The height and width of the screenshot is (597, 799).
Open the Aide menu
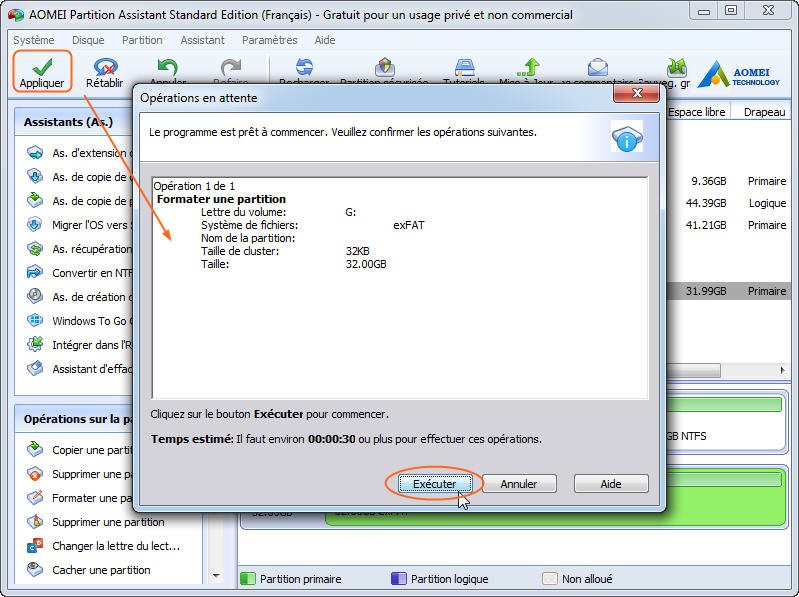click(325, 40)
